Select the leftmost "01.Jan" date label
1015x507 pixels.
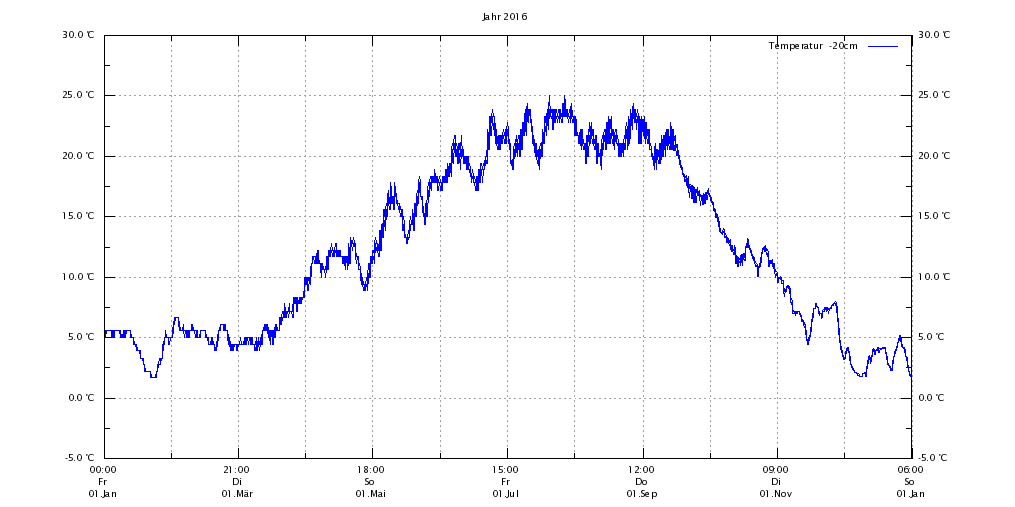102,494
